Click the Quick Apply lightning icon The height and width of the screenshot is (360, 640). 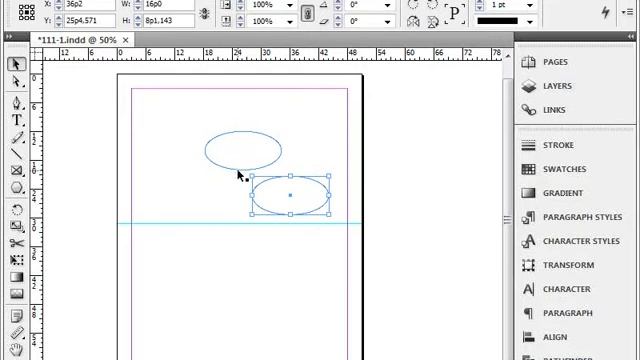click(x=606, y=12)
